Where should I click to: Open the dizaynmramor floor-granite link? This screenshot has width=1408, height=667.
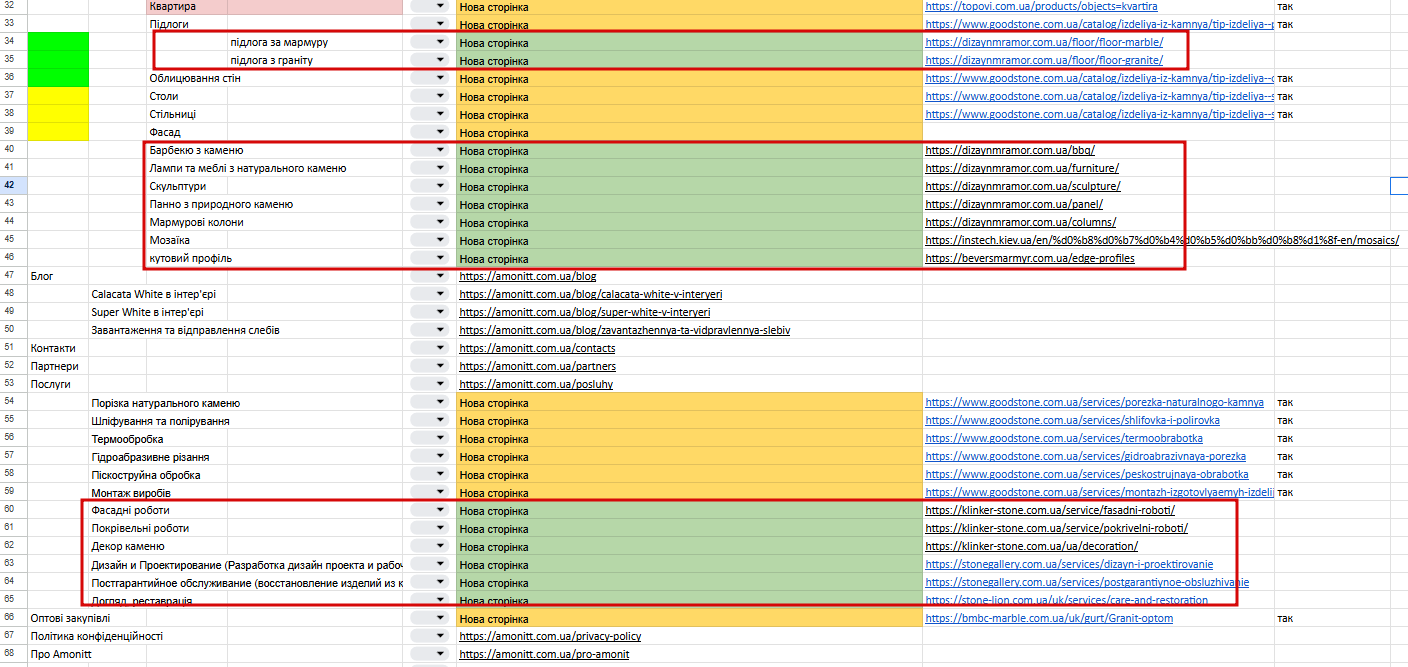1044,61
